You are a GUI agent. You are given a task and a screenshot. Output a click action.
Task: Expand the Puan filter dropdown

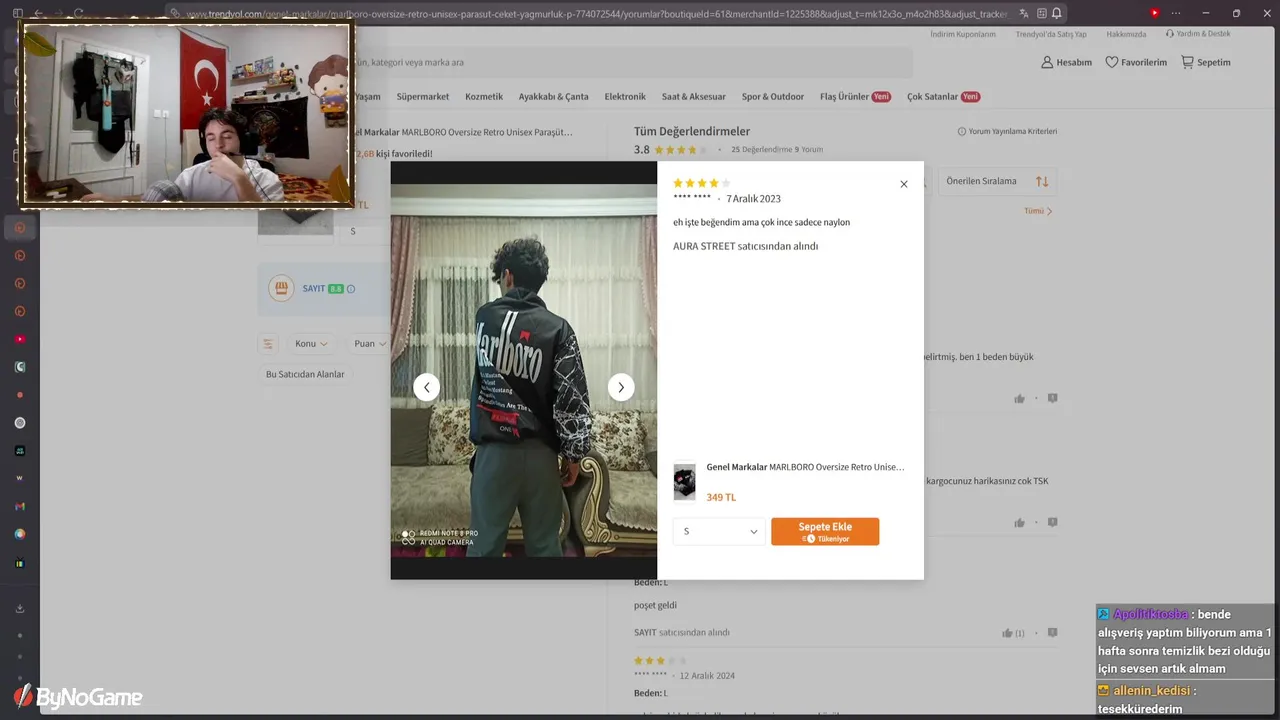tap(370, 344)
